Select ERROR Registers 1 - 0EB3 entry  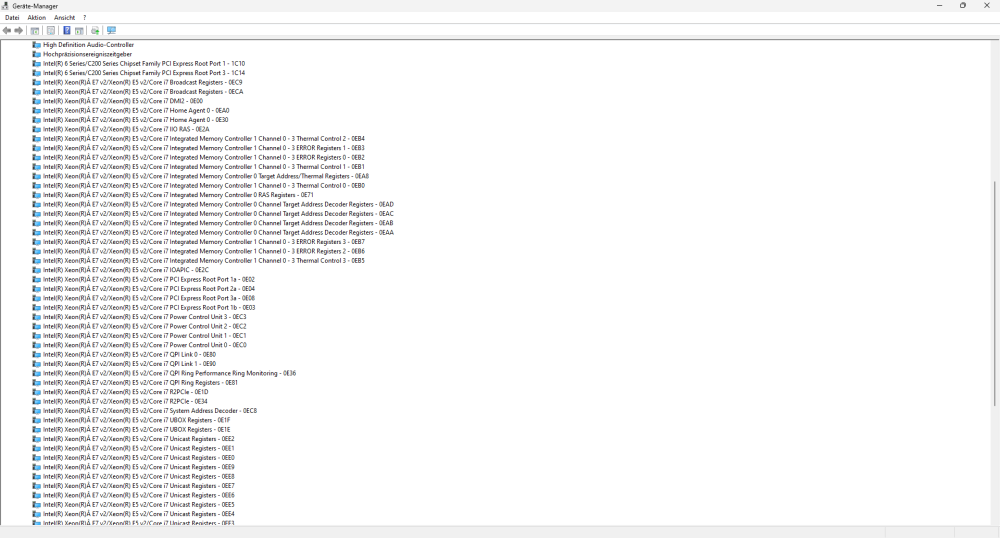204,148
